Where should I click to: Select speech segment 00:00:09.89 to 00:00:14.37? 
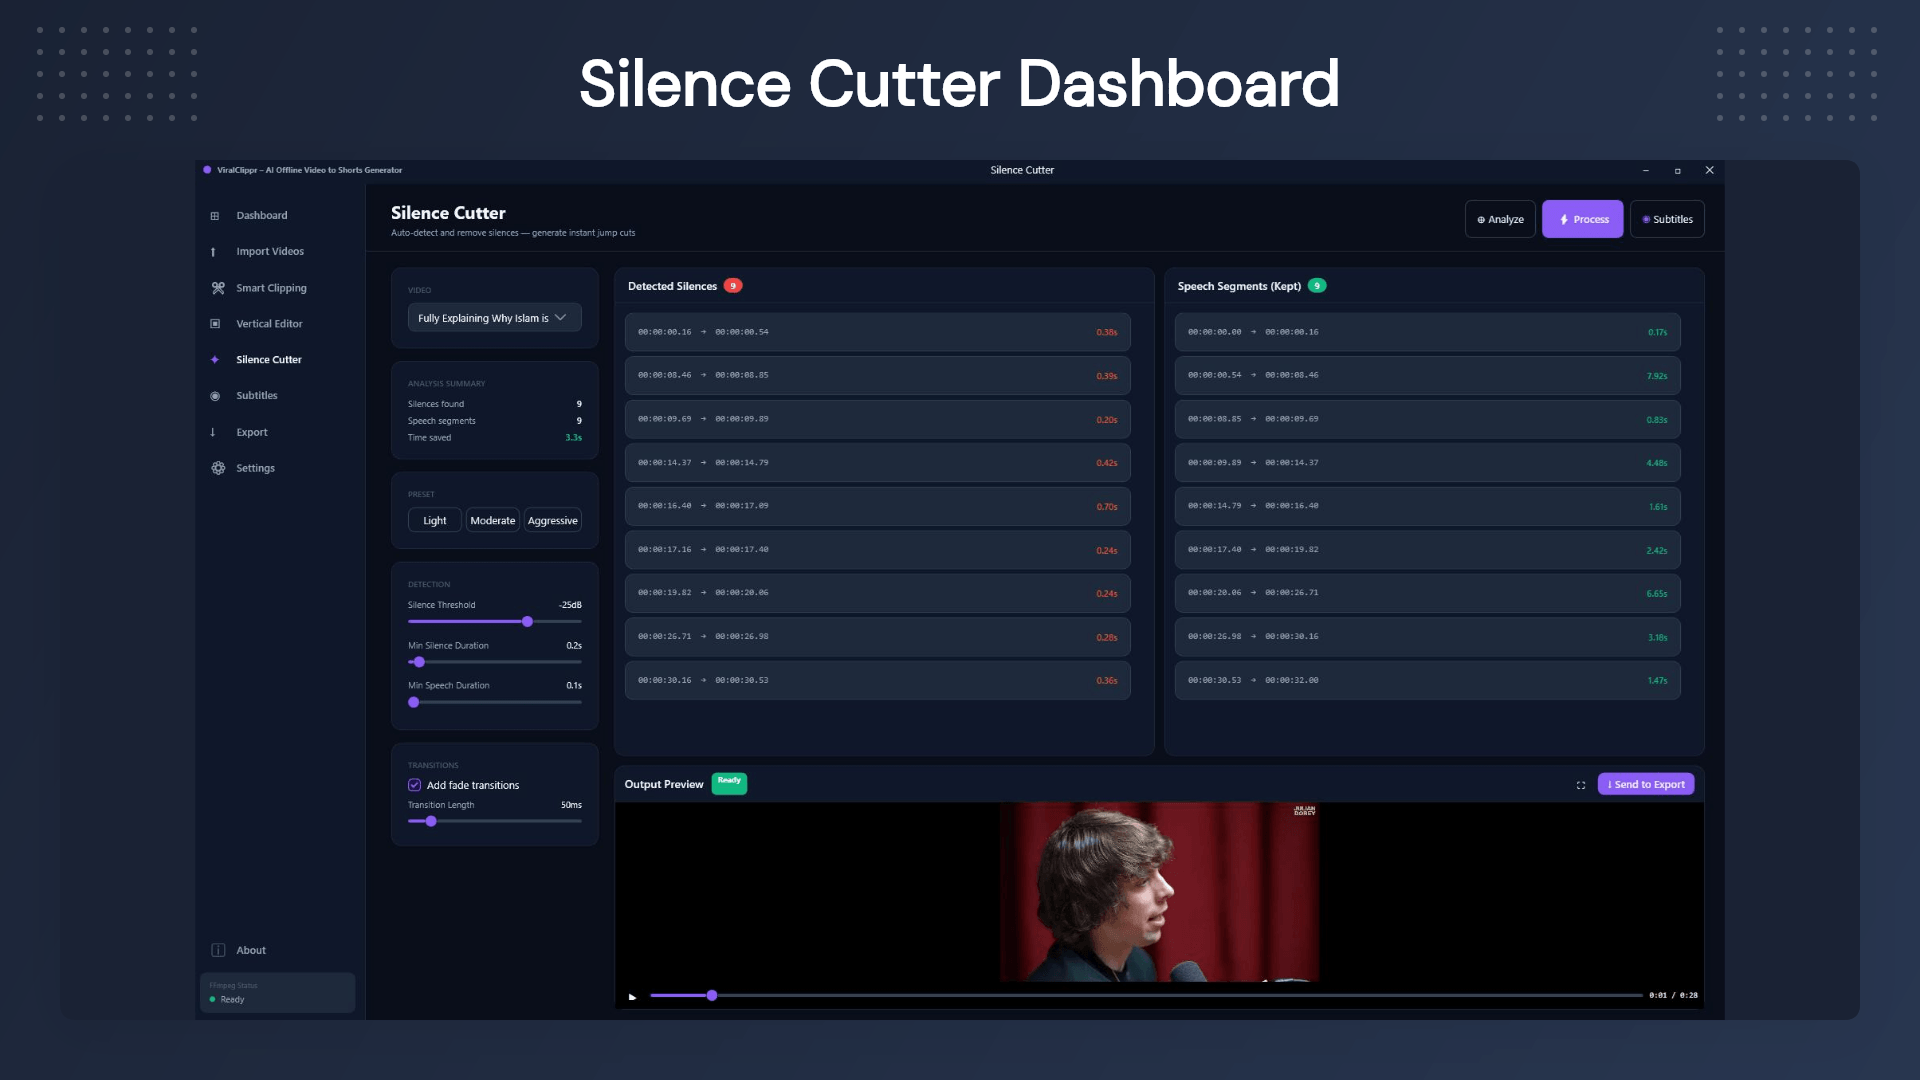pyautogui.click(x=1427, y=463)
